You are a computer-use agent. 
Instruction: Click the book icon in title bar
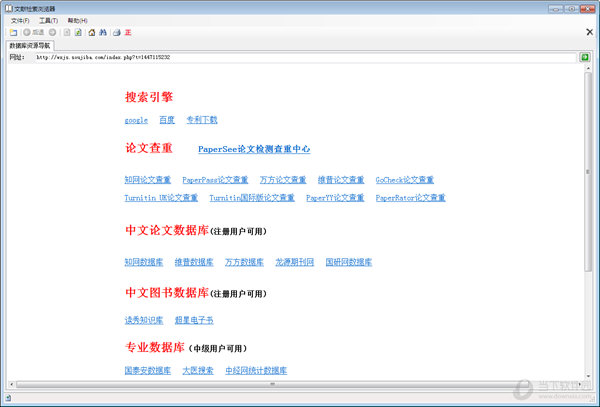(x=8, y=8)
